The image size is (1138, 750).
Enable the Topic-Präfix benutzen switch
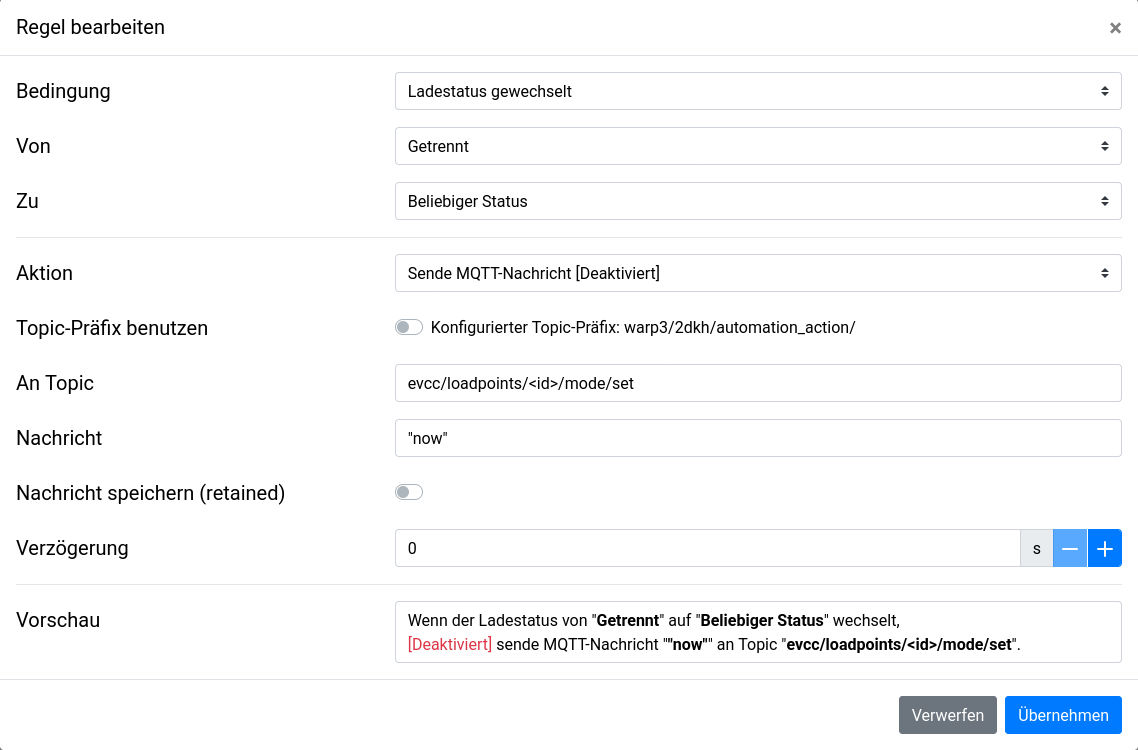click(409, 327)
